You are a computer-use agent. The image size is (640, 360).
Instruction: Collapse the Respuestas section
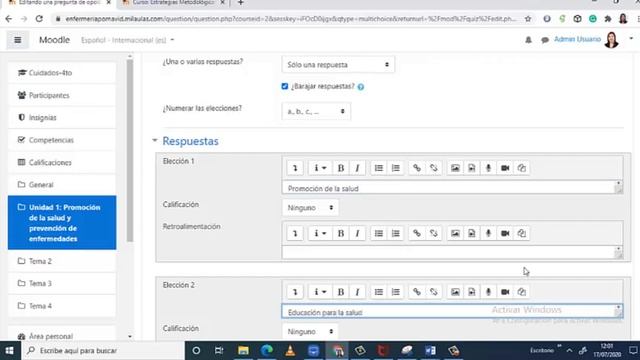click(x=191, y=141)
